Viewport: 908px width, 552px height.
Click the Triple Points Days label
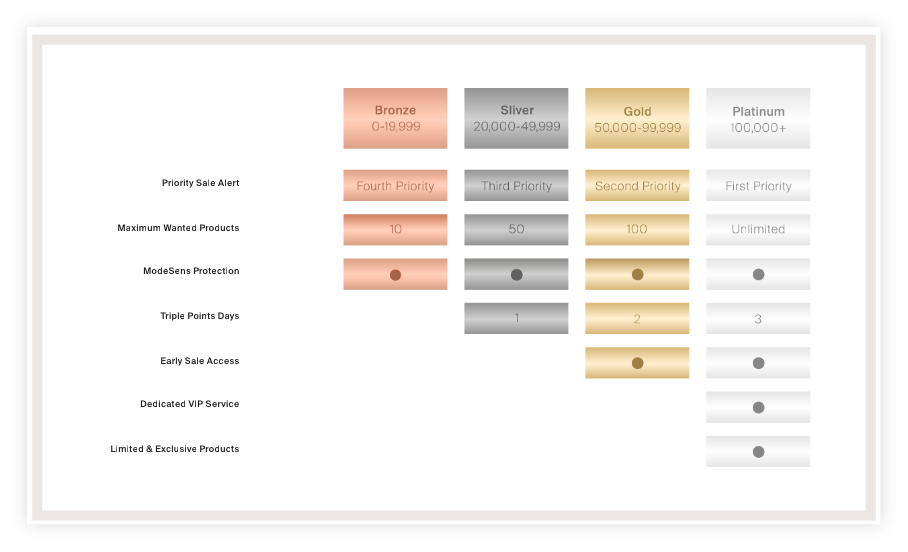pos(199,316)
